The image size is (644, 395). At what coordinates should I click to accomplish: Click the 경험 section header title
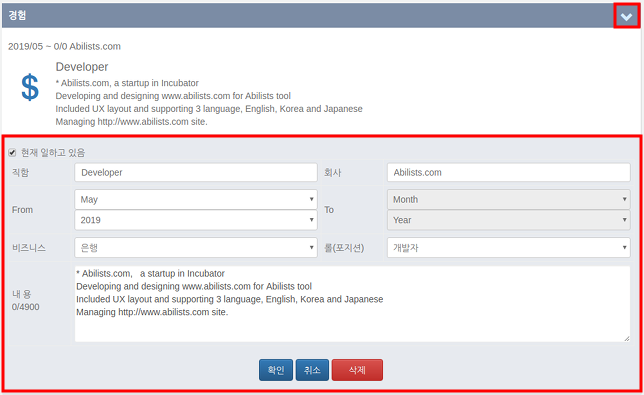(17, 15)
